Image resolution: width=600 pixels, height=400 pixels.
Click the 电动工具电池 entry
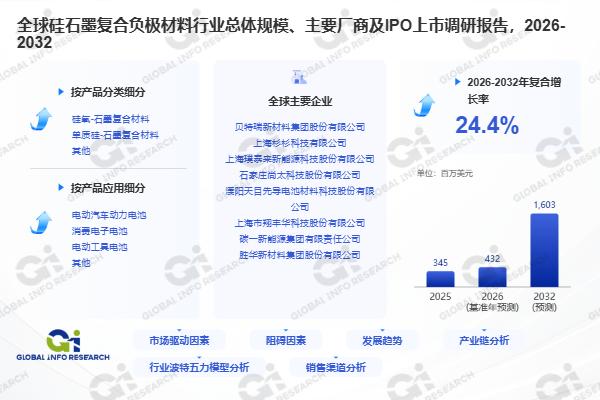point(99,247)
